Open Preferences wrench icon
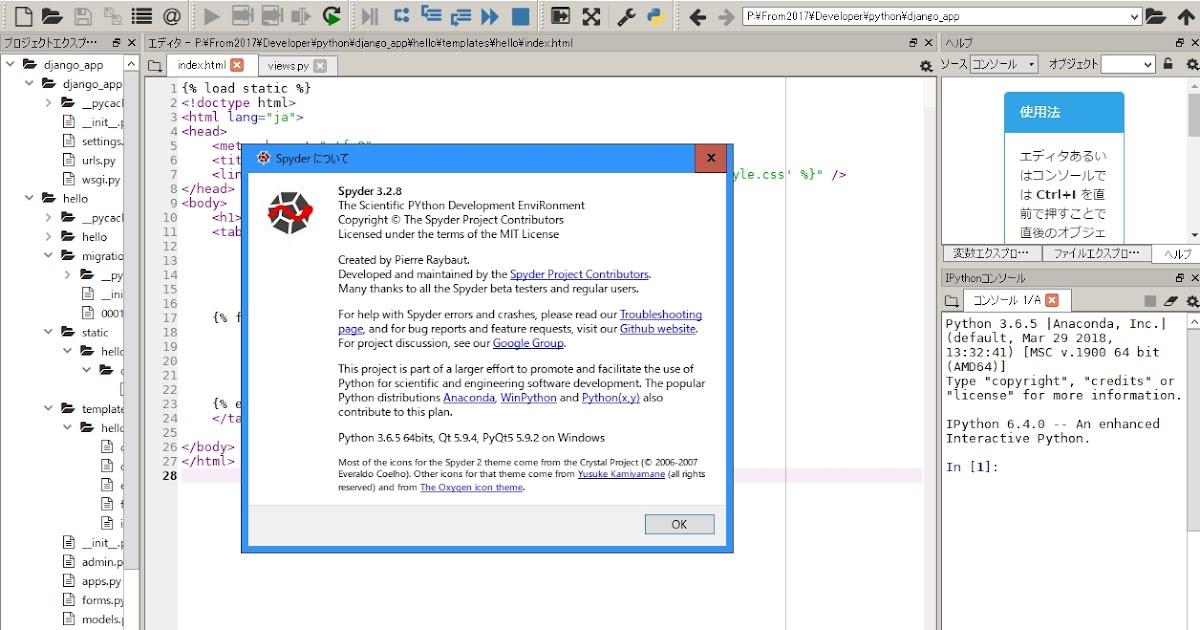The image size is (1200, 630). (x=627, y=16)
